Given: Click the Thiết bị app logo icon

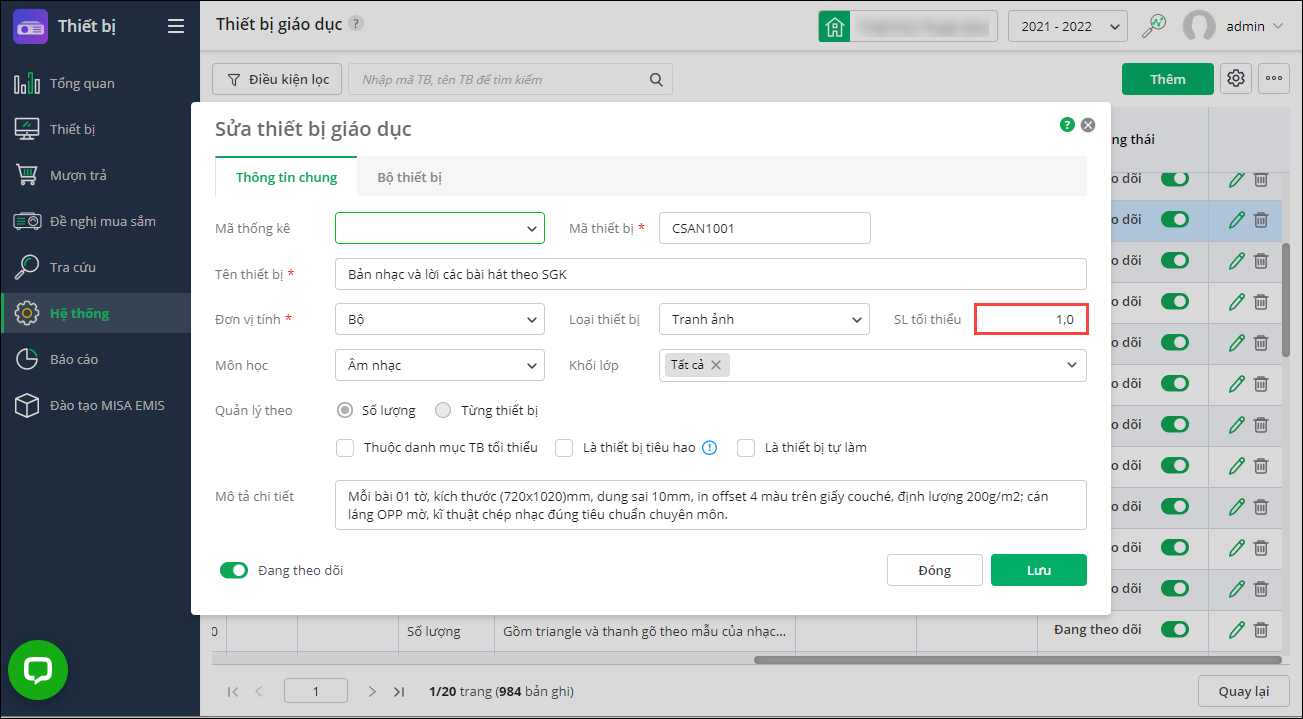Looking at the screenshot, I should point(30,26).
